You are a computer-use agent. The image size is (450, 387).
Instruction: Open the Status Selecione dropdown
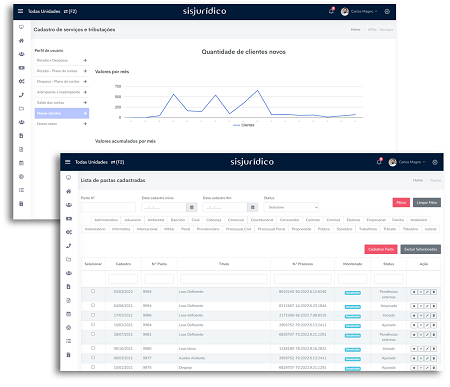[291, 207]
